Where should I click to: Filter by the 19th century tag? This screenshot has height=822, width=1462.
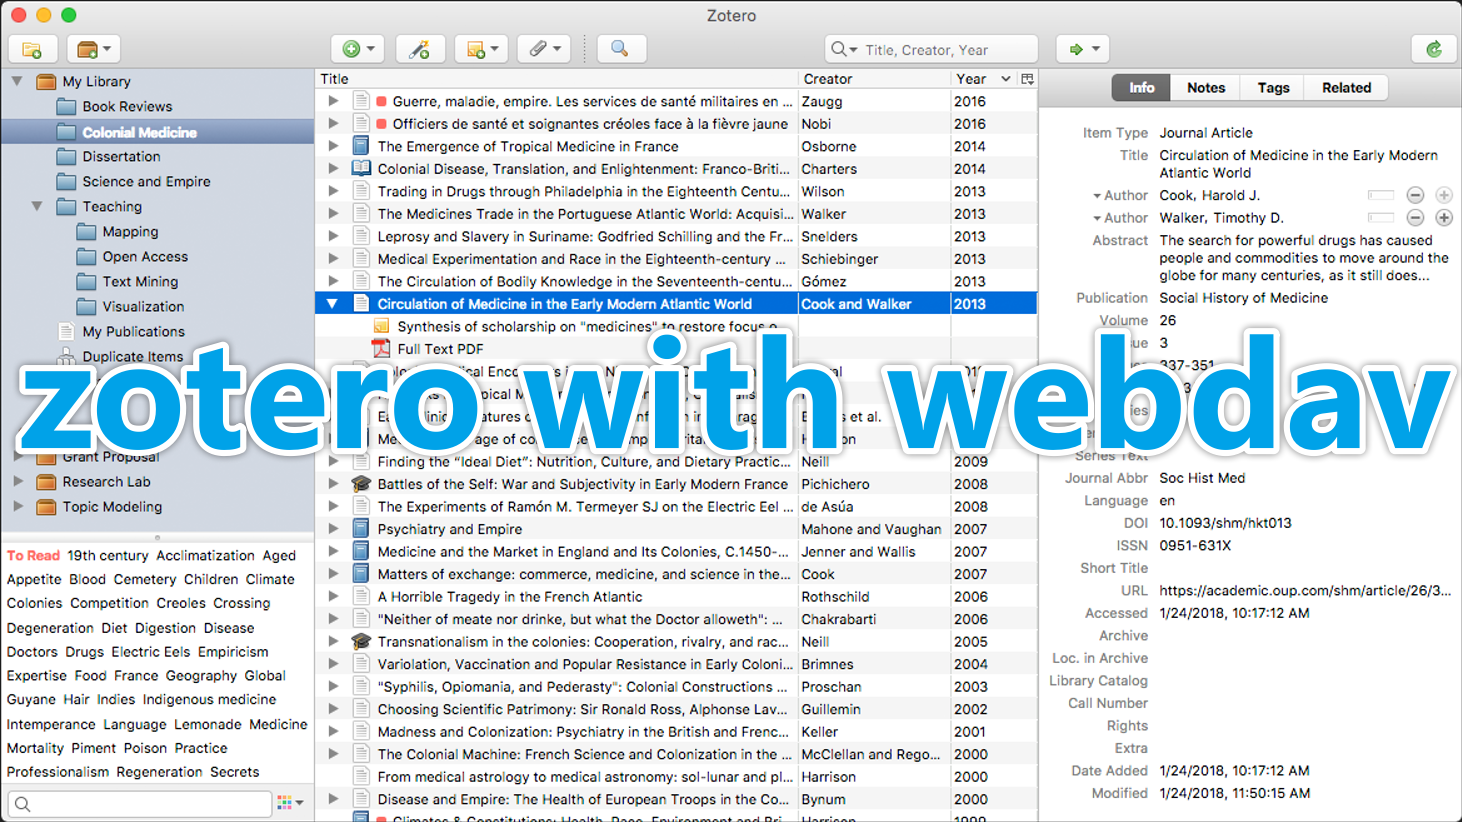(x=108, y=555)
